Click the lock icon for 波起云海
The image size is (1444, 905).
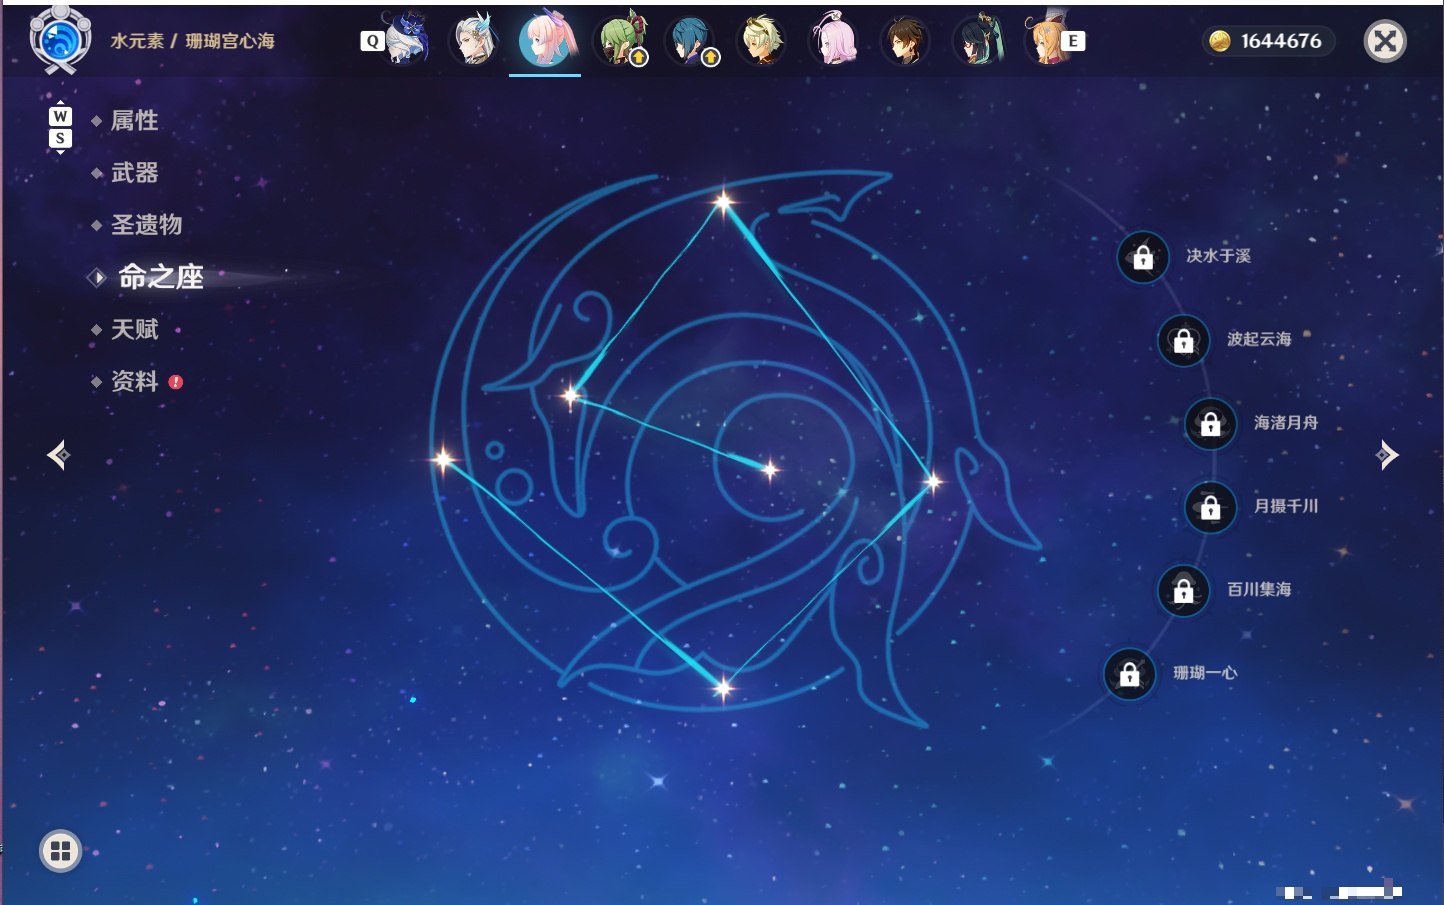pyautogui.click(x=1184, y=340)
